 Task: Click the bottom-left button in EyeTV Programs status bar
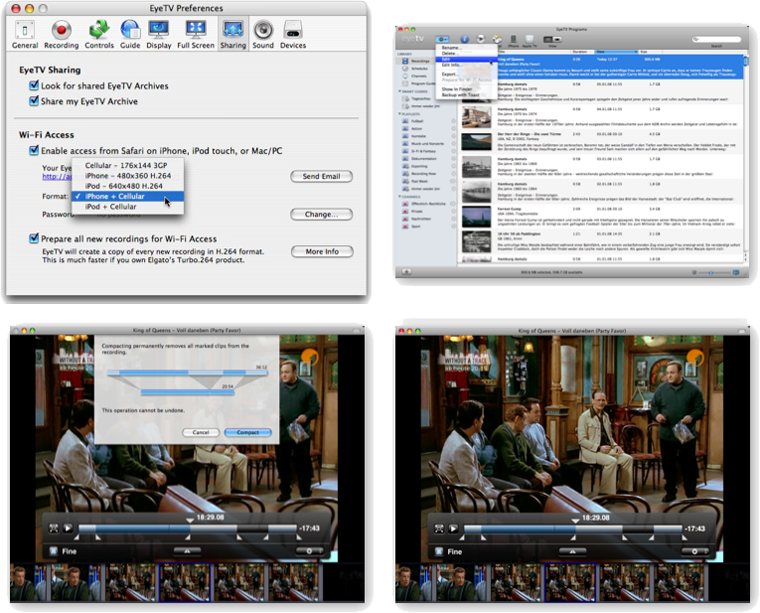pyautogui.click(x=406, y=272)
